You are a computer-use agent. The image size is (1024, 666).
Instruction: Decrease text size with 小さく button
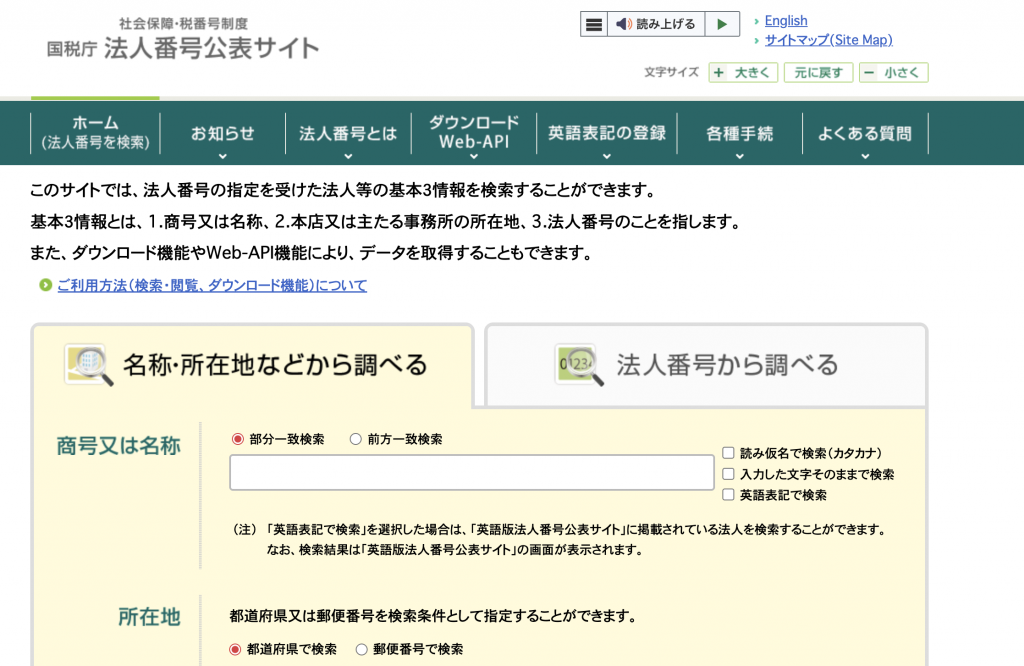coord(893,73)
